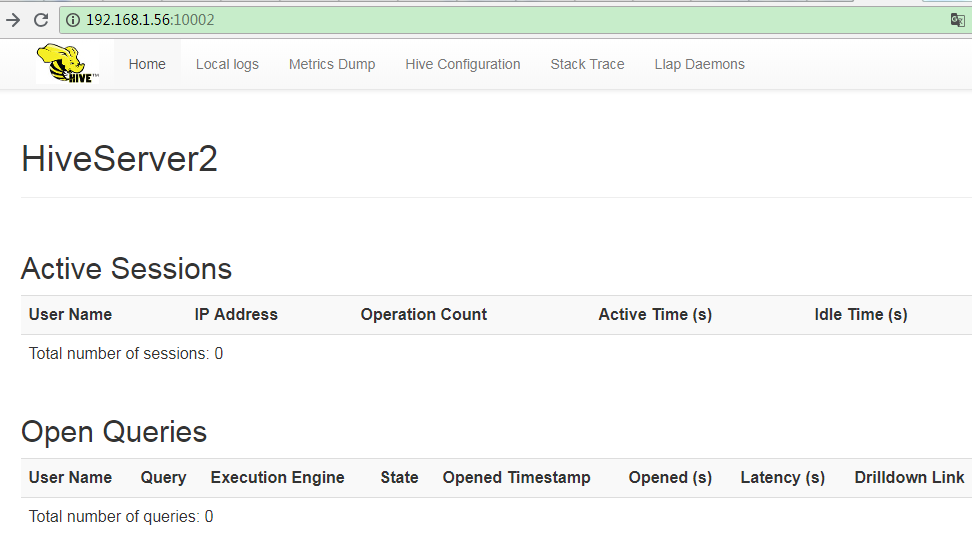View the Stack Trace page
This screenshot has height=559, width=972.
587,64
